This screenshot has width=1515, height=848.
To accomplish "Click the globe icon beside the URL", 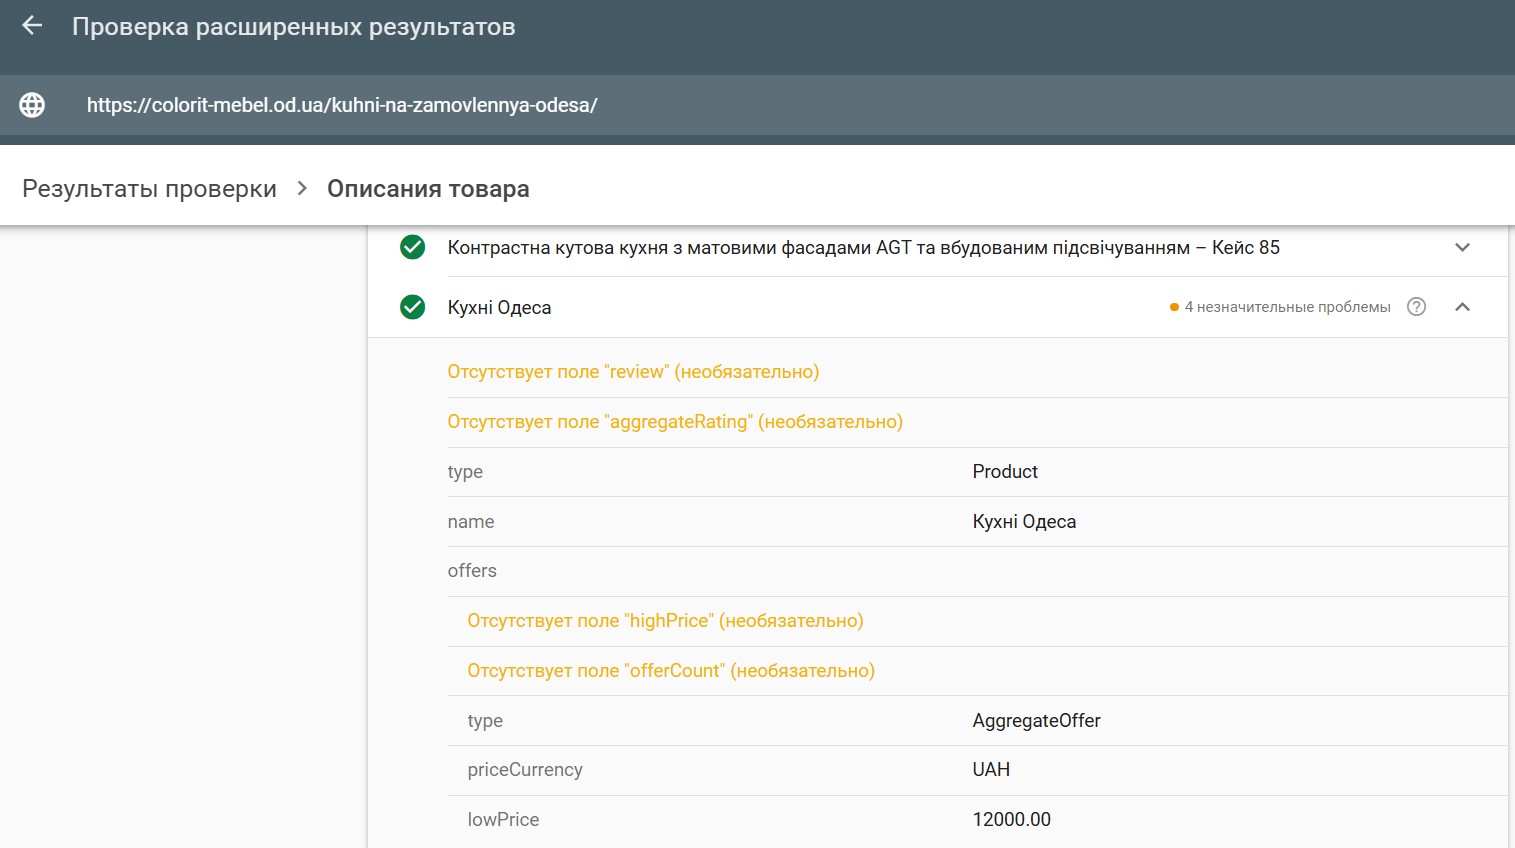I will pyautogui.click(x=32, y=105).
